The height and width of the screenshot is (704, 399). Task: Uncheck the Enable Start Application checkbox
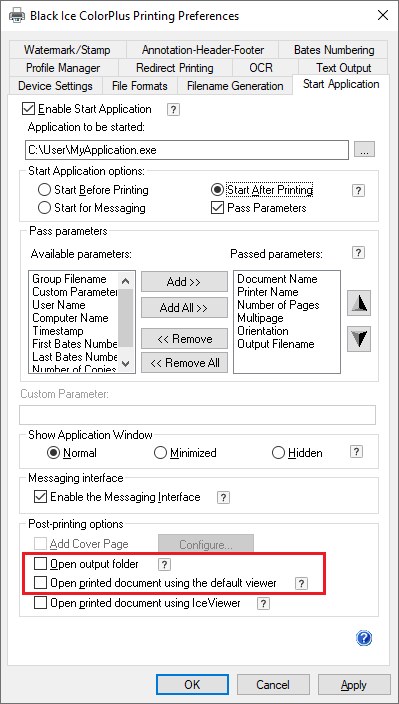[x=29, y=109]
